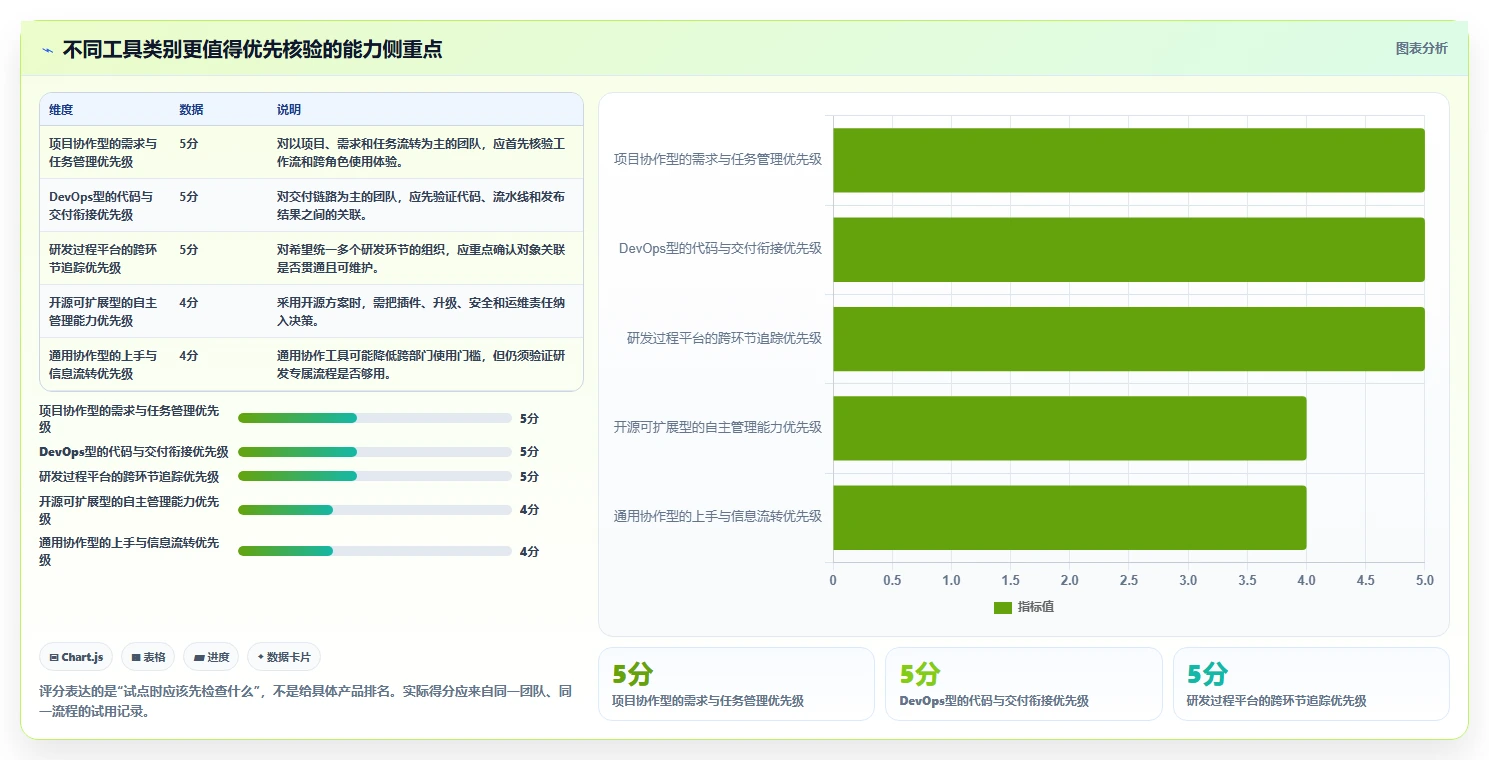Click the 5.0 tick label on the chart's horizontal axis
This screenshot has height=760, width=1489.
(1425, 580)
